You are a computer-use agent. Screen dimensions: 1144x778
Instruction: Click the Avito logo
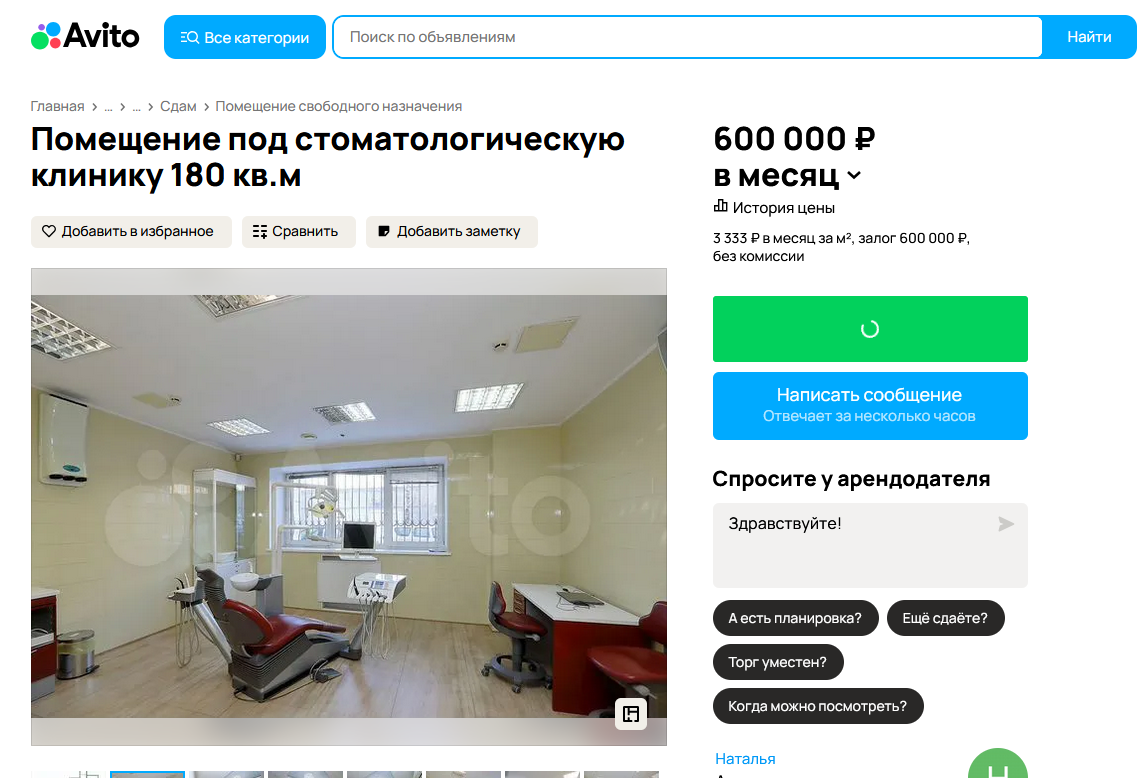[x=85, y=36]
